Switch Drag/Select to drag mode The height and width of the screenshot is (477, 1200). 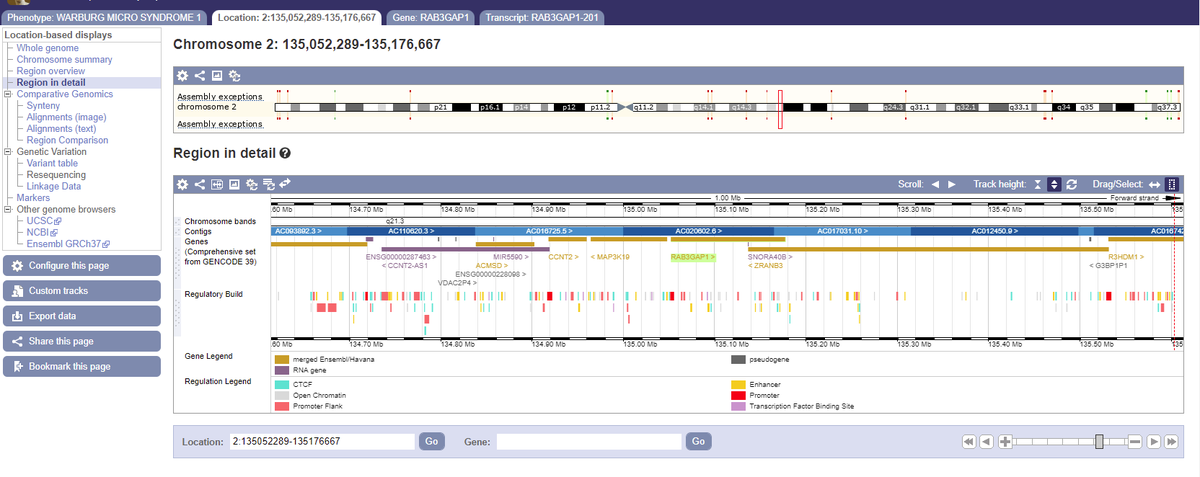click(x=1154, y=184)
